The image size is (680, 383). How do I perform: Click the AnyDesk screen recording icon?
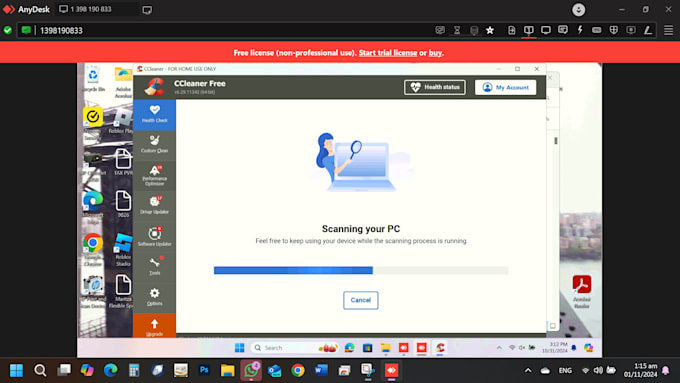coord(631,30)
